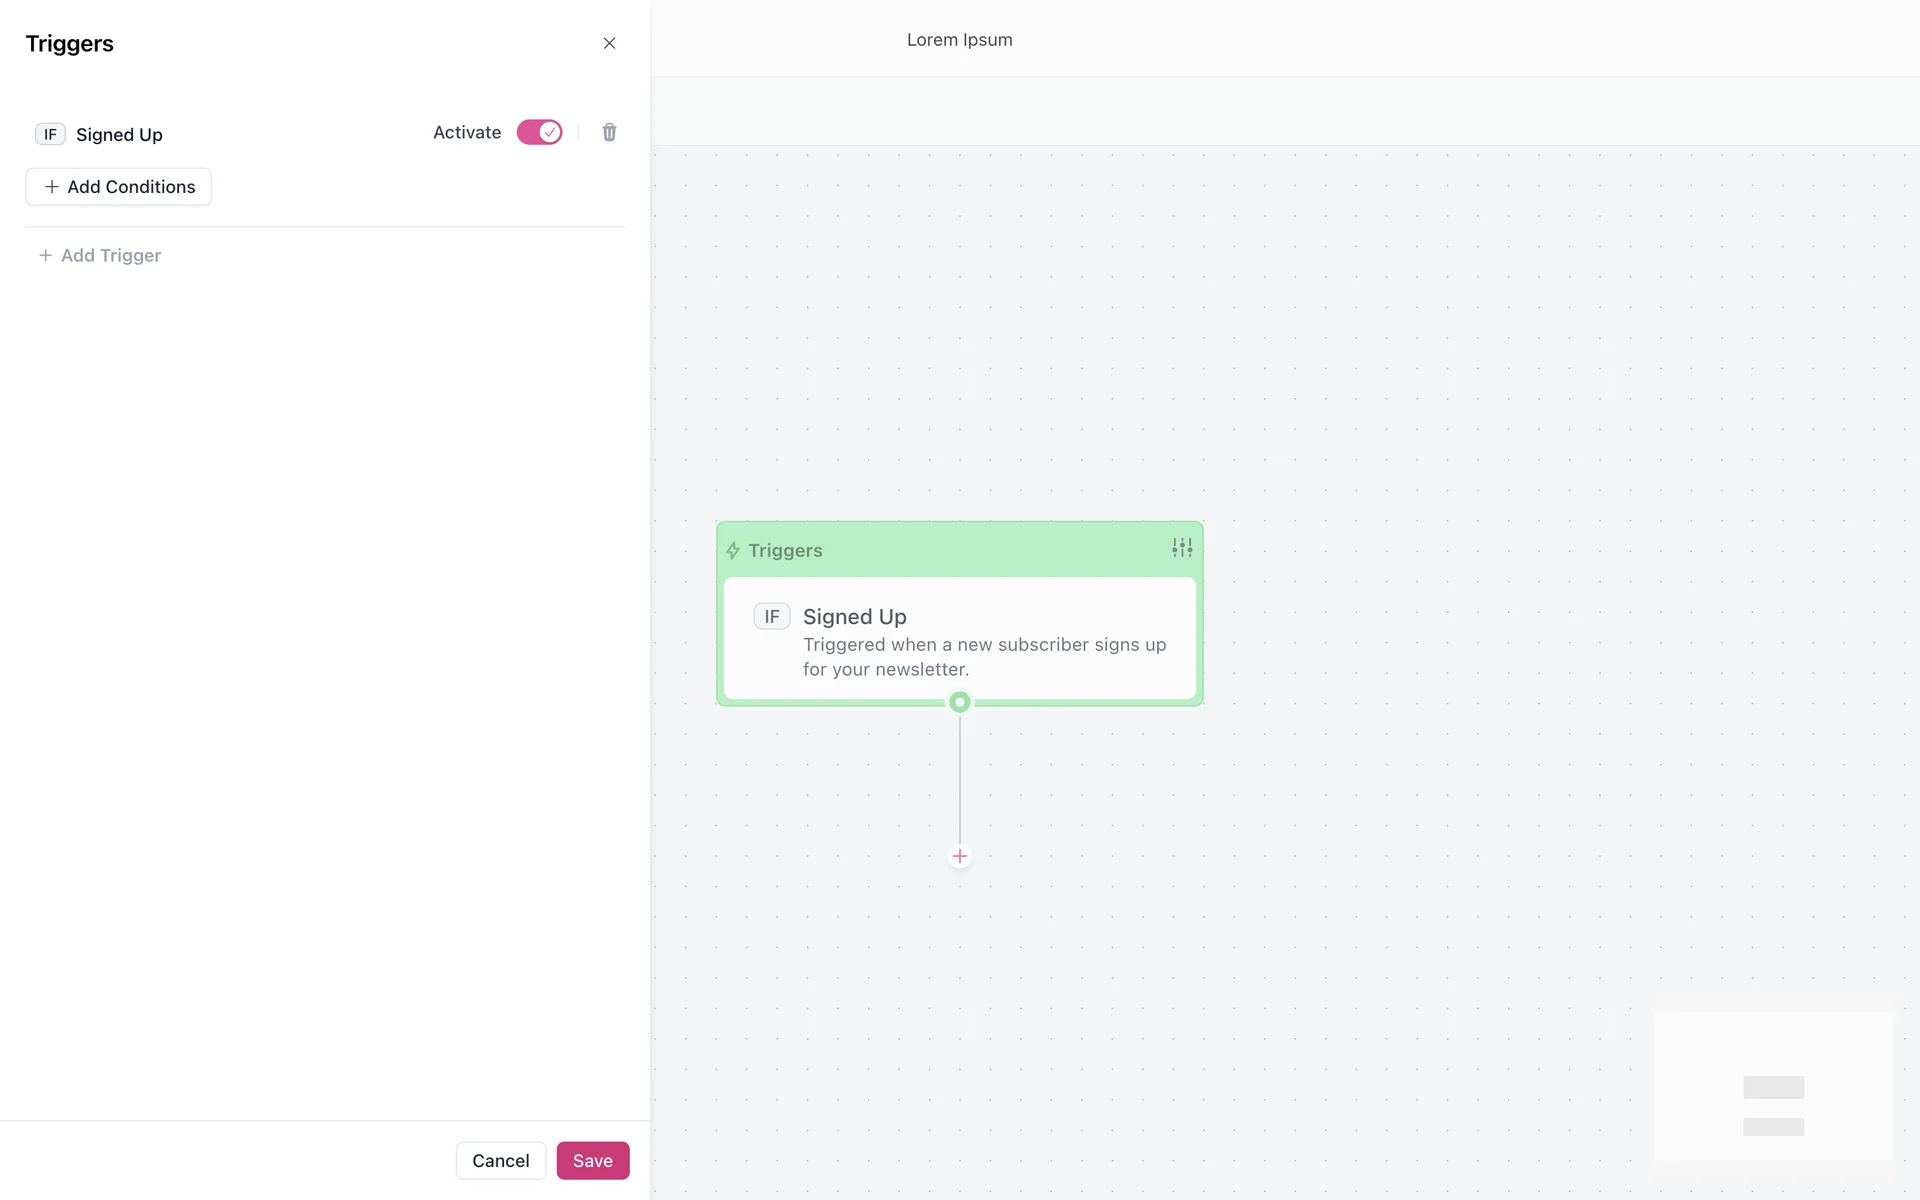Save the trigger settings
1920x1200 pixels.
(592, 1160)
